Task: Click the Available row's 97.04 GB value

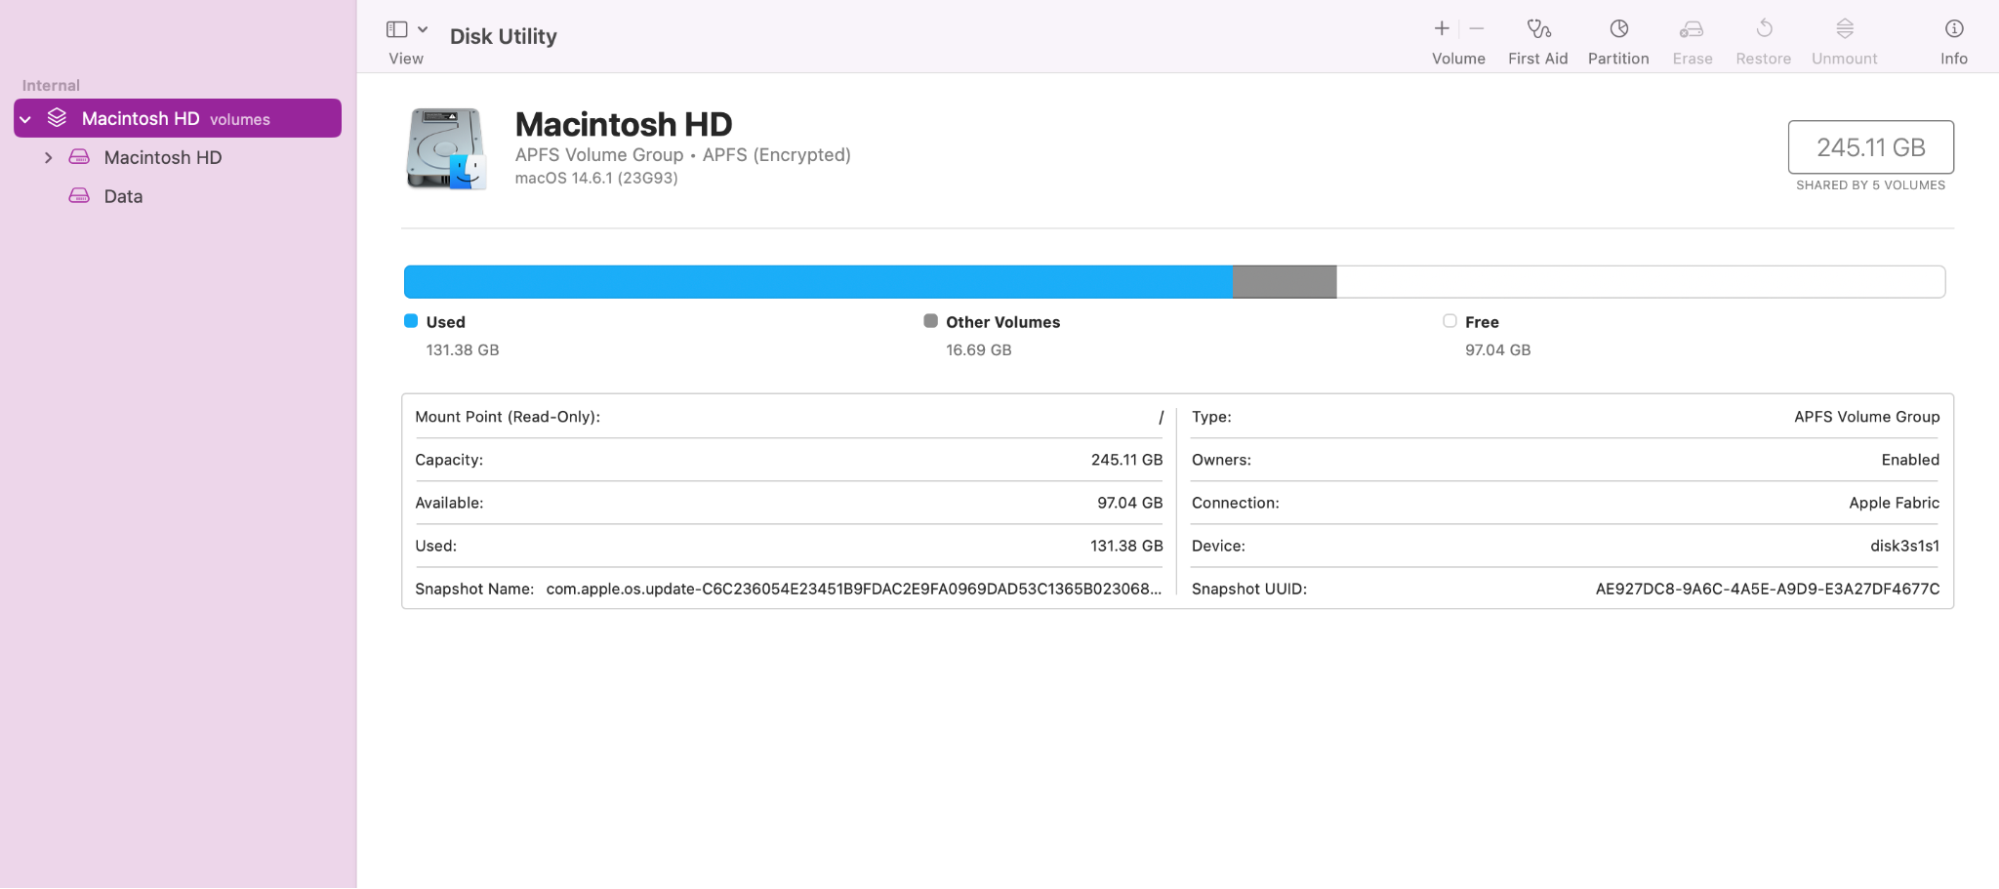Action: point(1130,503)
